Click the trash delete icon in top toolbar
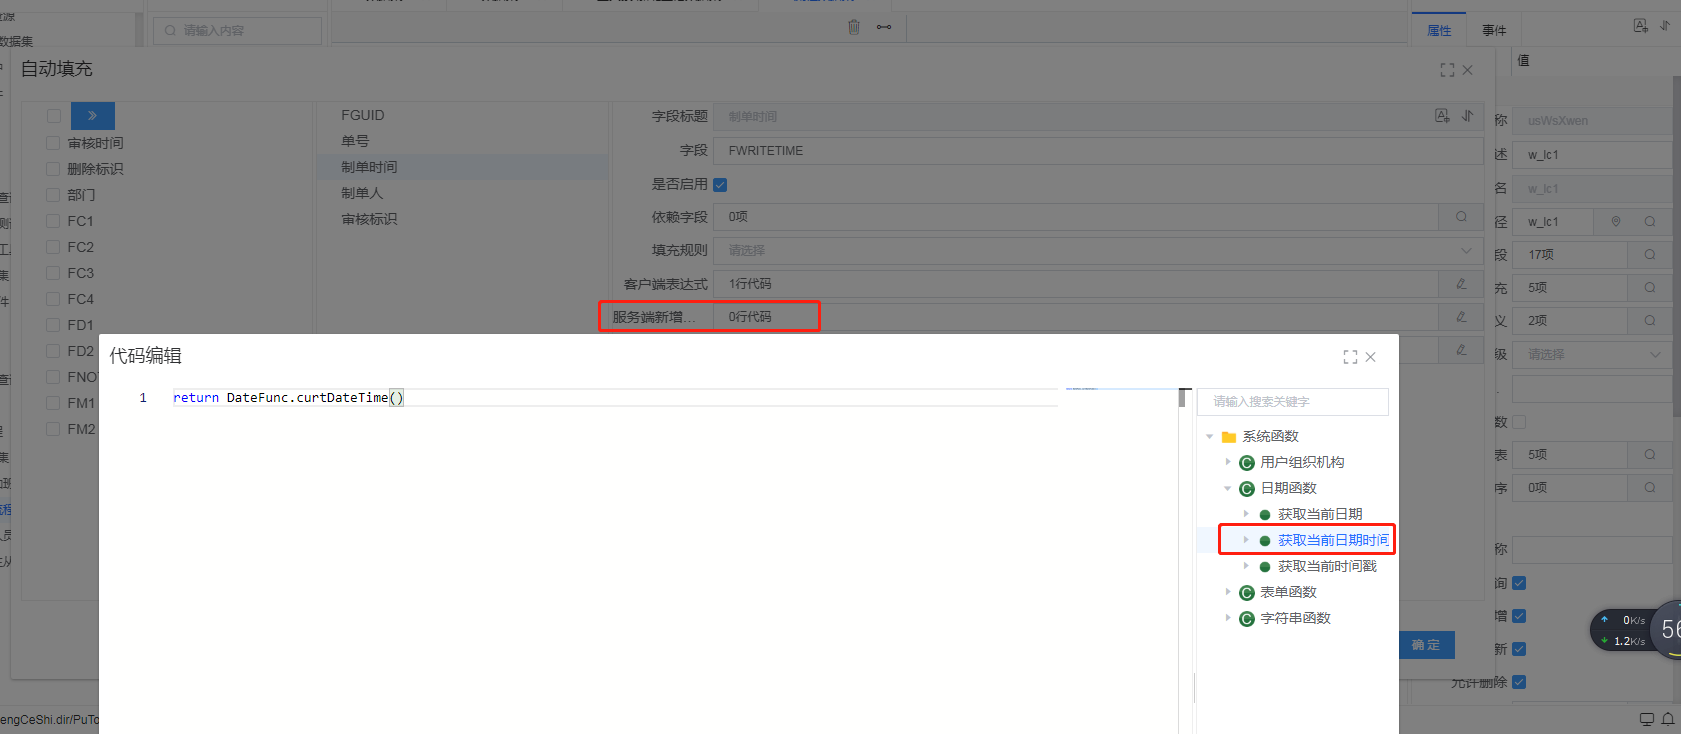This screenshot has width=1681, height=734. point(854,27)
